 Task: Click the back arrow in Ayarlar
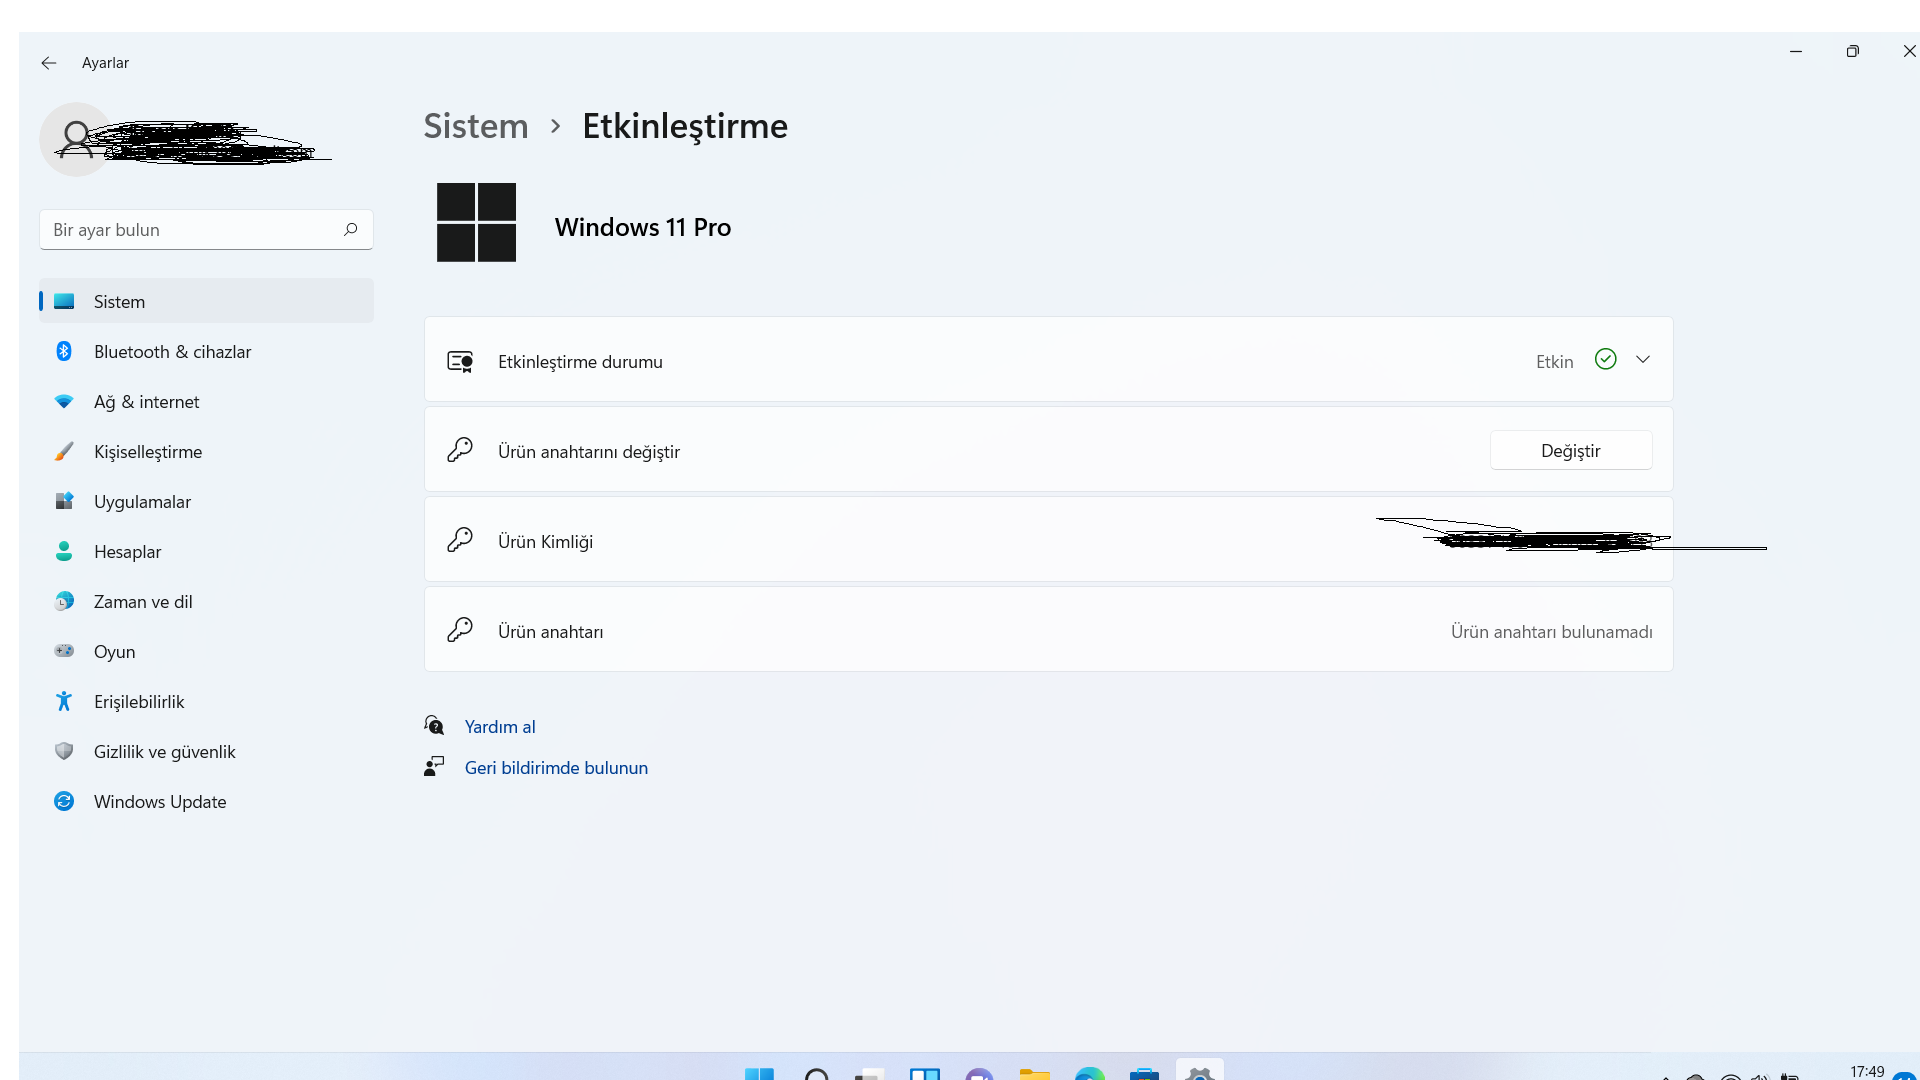pos(48,63)
